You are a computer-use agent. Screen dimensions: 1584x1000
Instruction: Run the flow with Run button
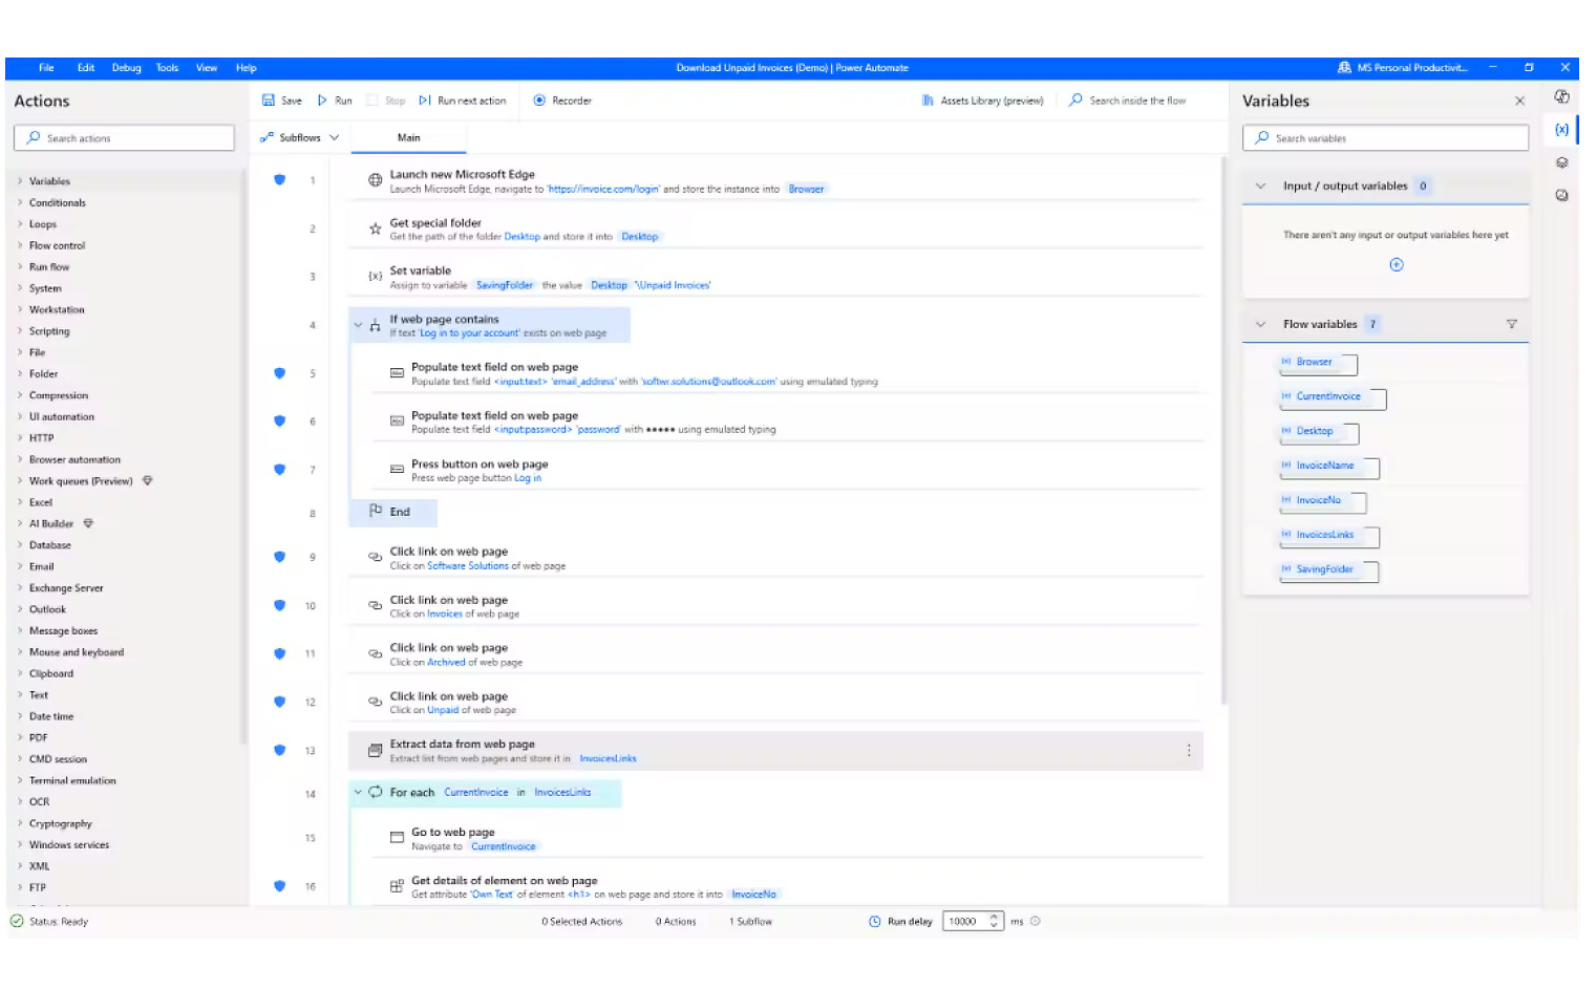(335, 100)
